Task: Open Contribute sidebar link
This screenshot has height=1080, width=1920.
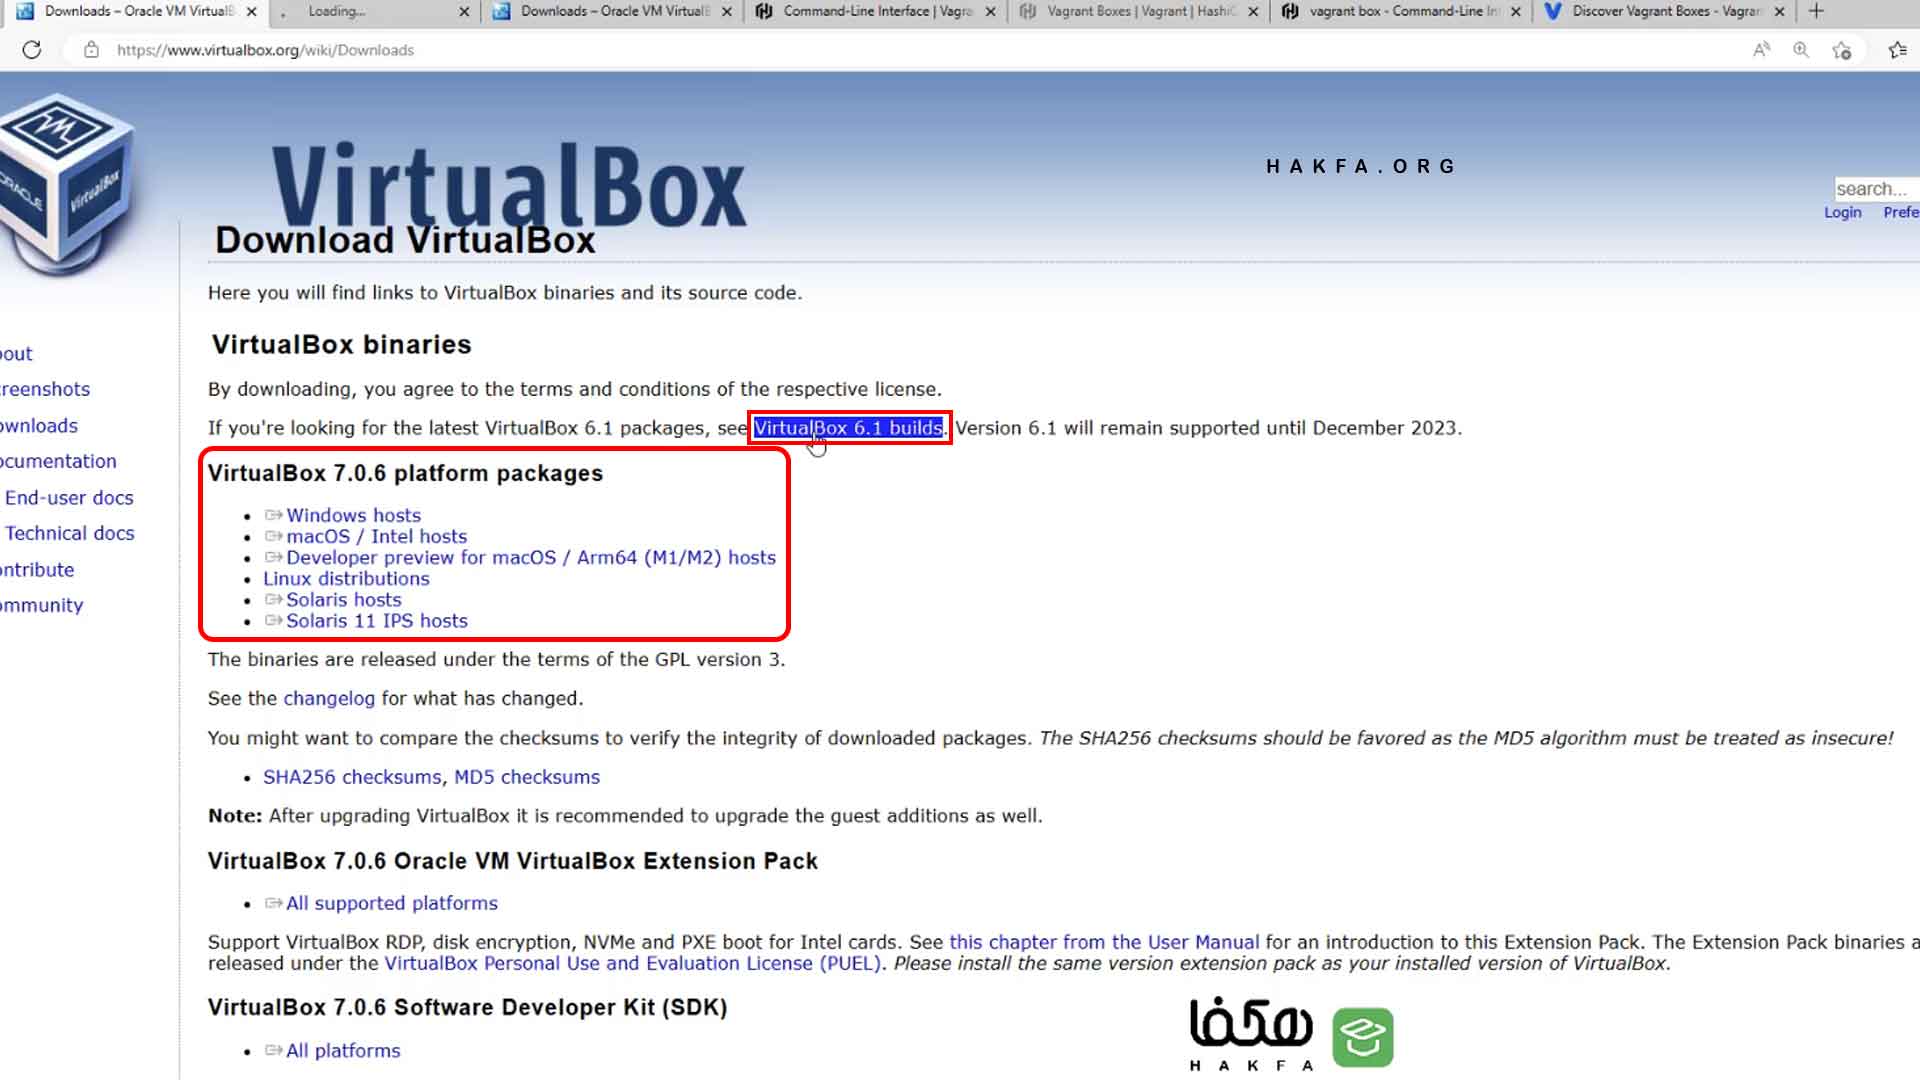Action: pos(37,570)
